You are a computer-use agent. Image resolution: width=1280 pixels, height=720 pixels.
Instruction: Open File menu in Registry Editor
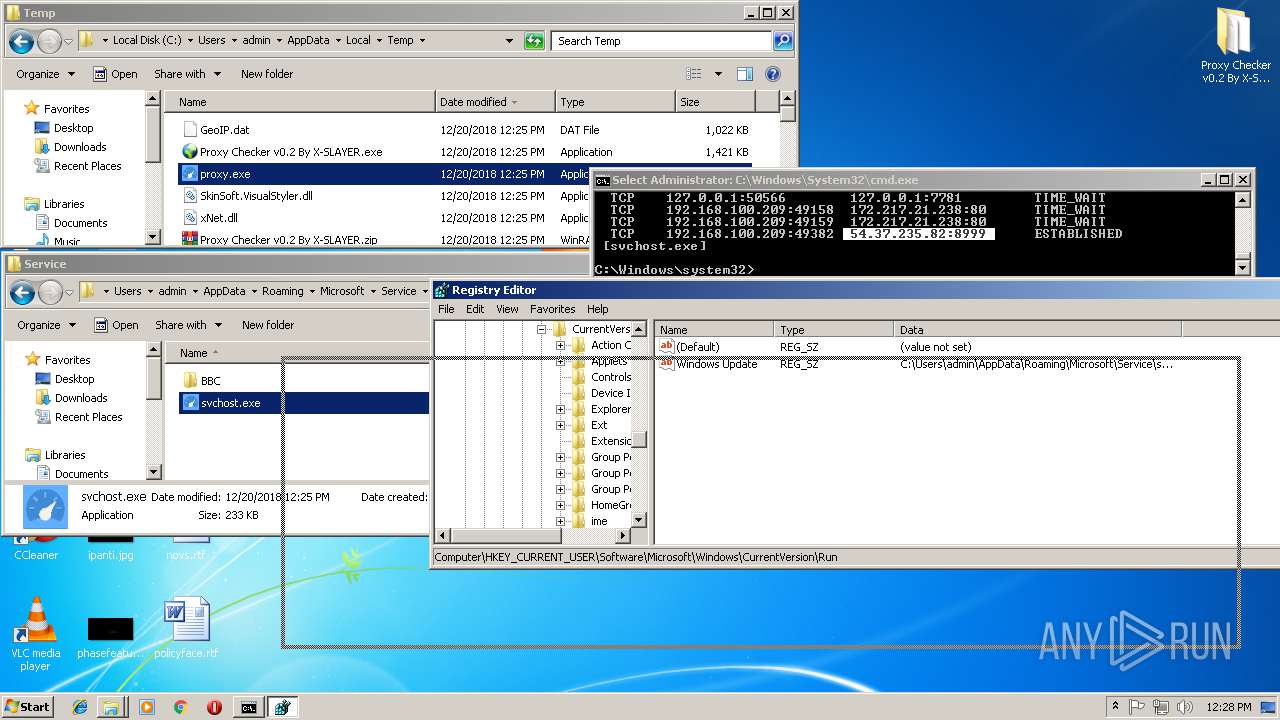(x=446, y=309)
